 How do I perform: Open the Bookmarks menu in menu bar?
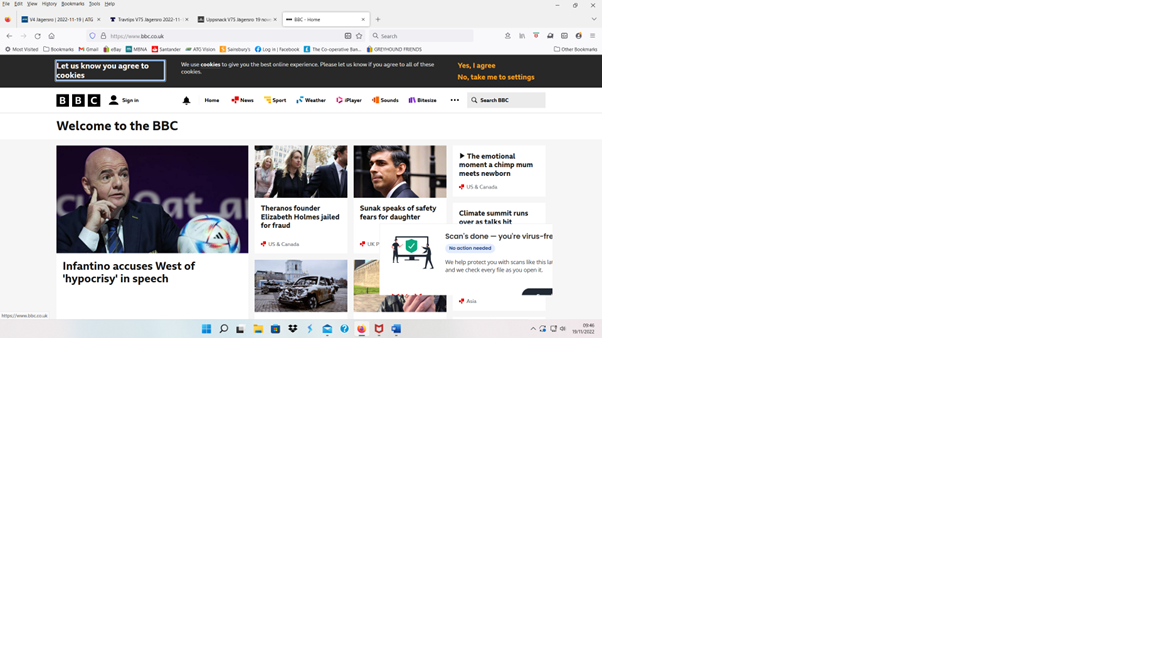72,4
